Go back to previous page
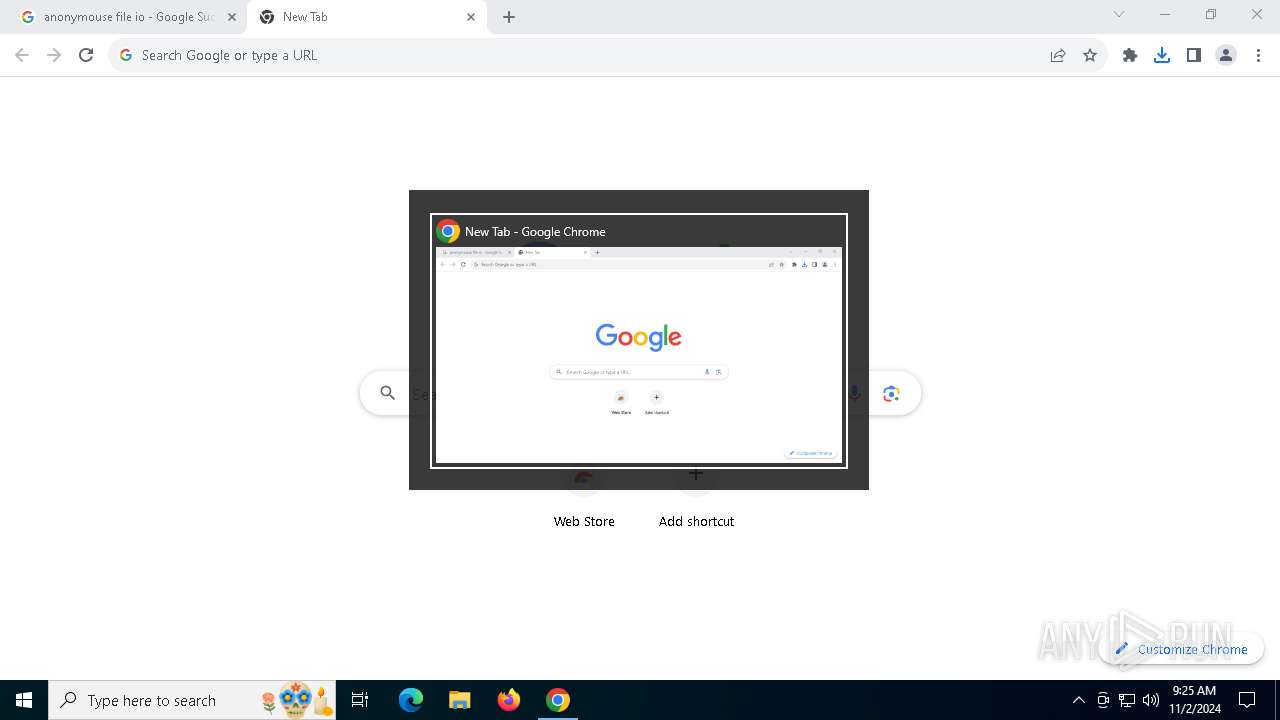 22,55
